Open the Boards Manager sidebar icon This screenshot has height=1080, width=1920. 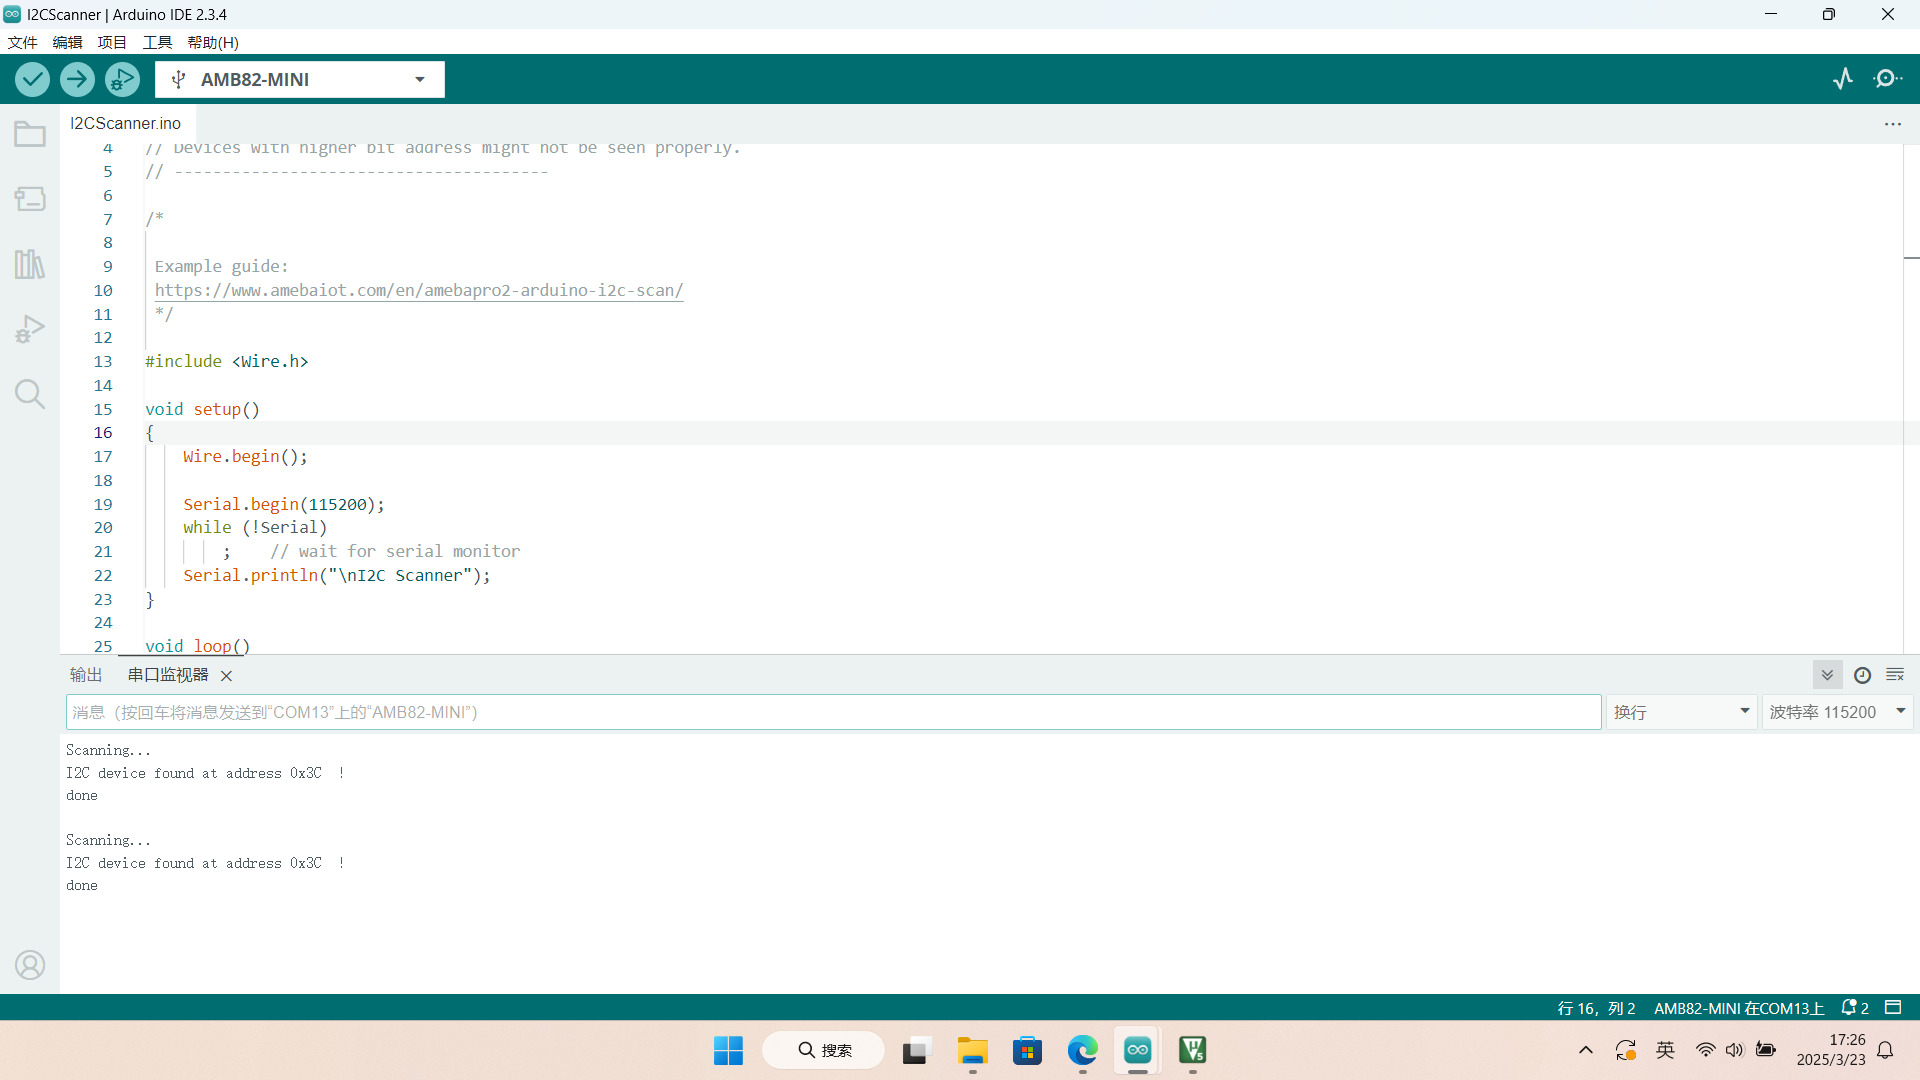click(30, 199)
